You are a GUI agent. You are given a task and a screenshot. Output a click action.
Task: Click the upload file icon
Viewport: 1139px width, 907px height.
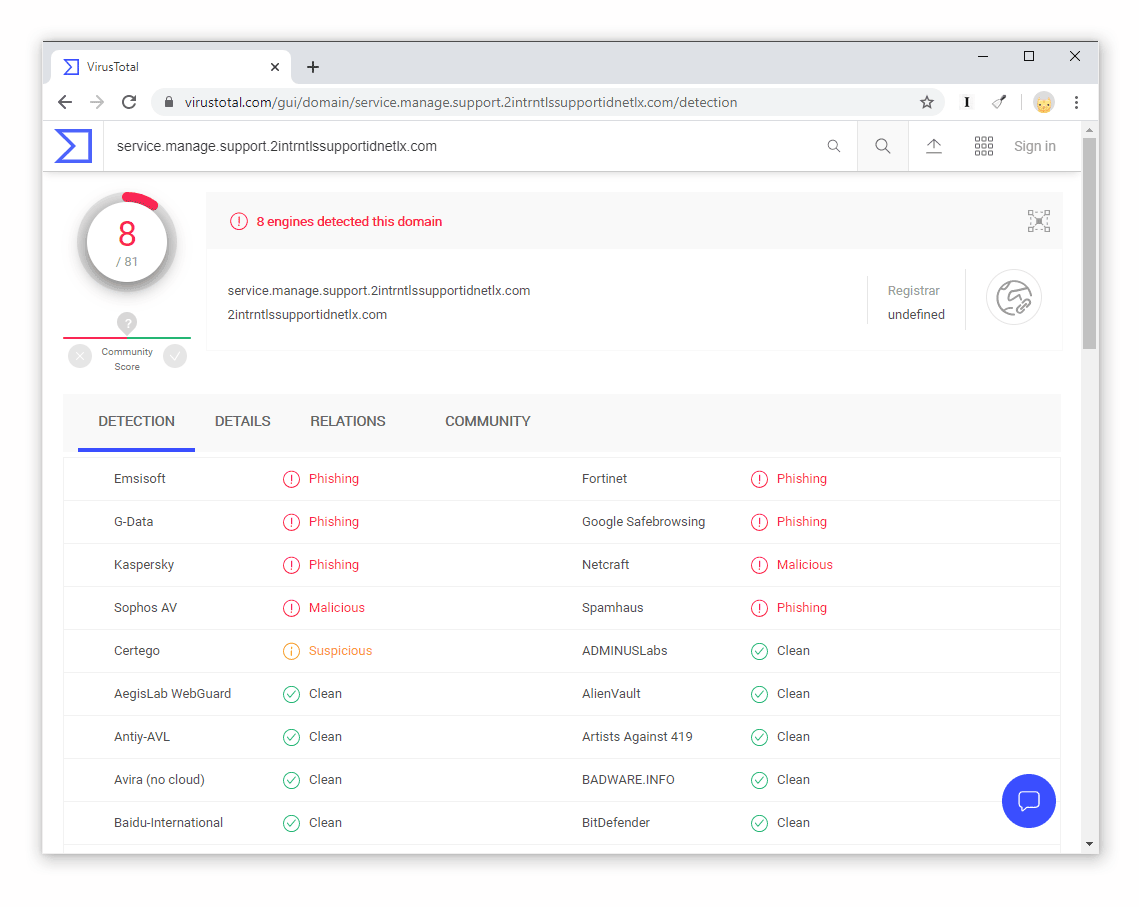point(934,146)
